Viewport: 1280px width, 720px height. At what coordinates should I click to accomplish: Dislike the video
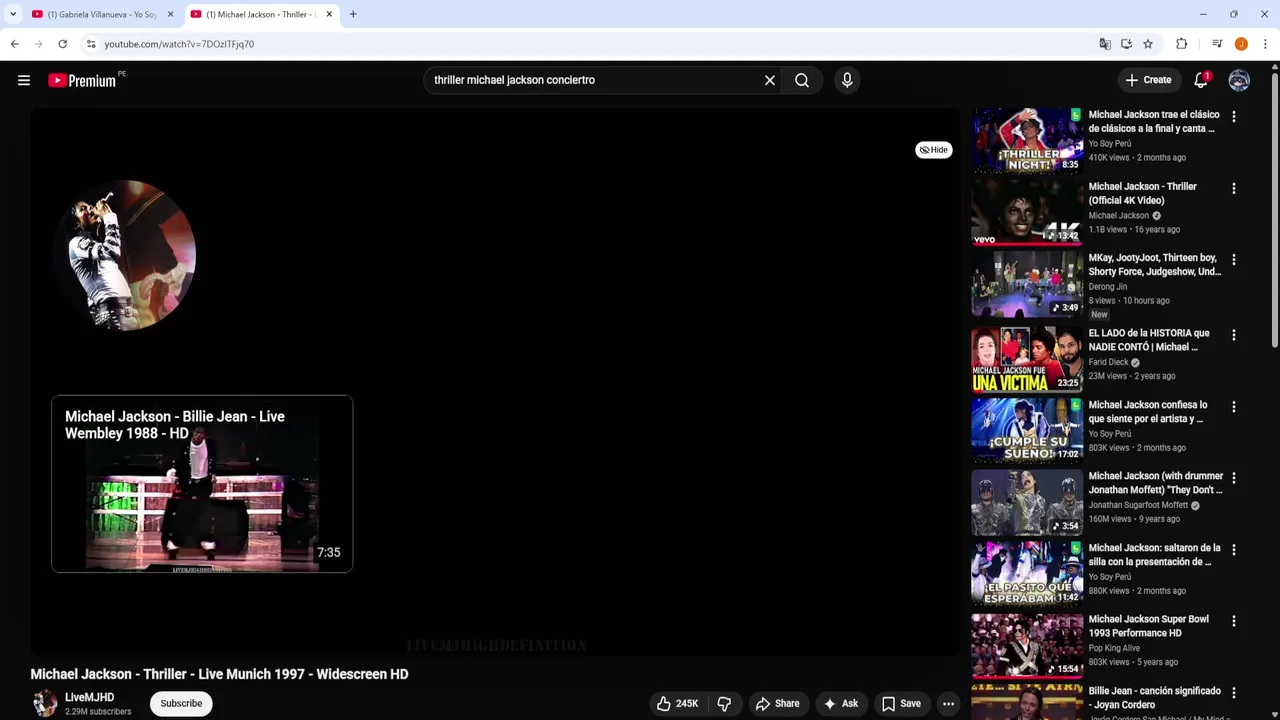click(x=724, y=704)
